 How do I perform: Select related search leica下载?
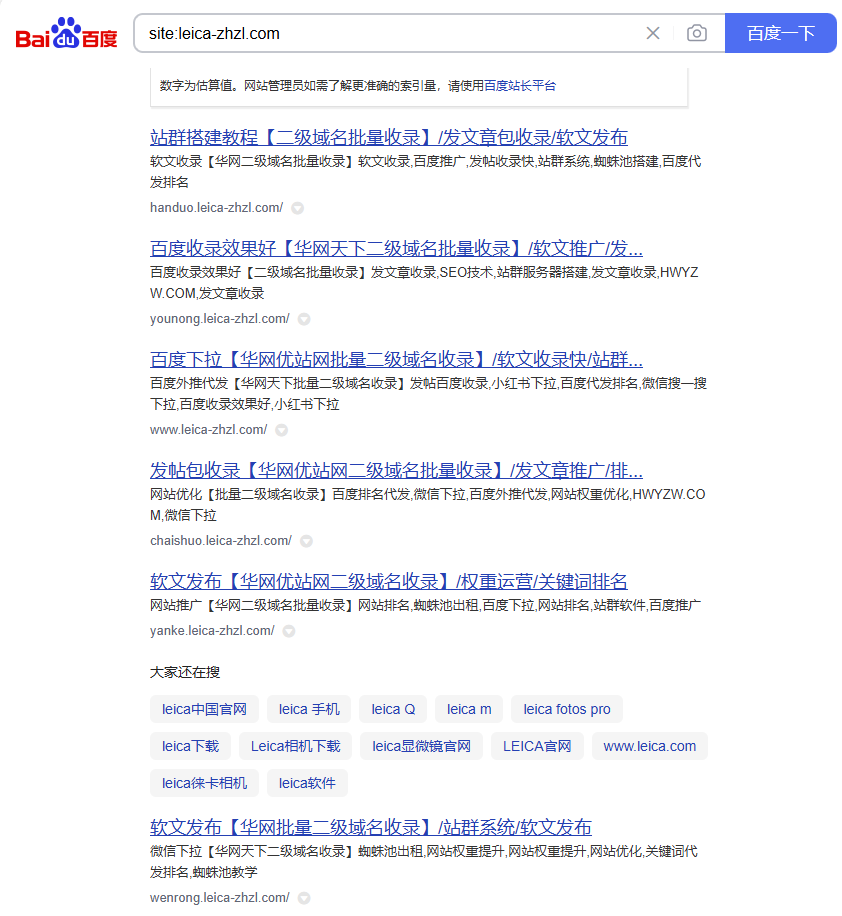190,746
